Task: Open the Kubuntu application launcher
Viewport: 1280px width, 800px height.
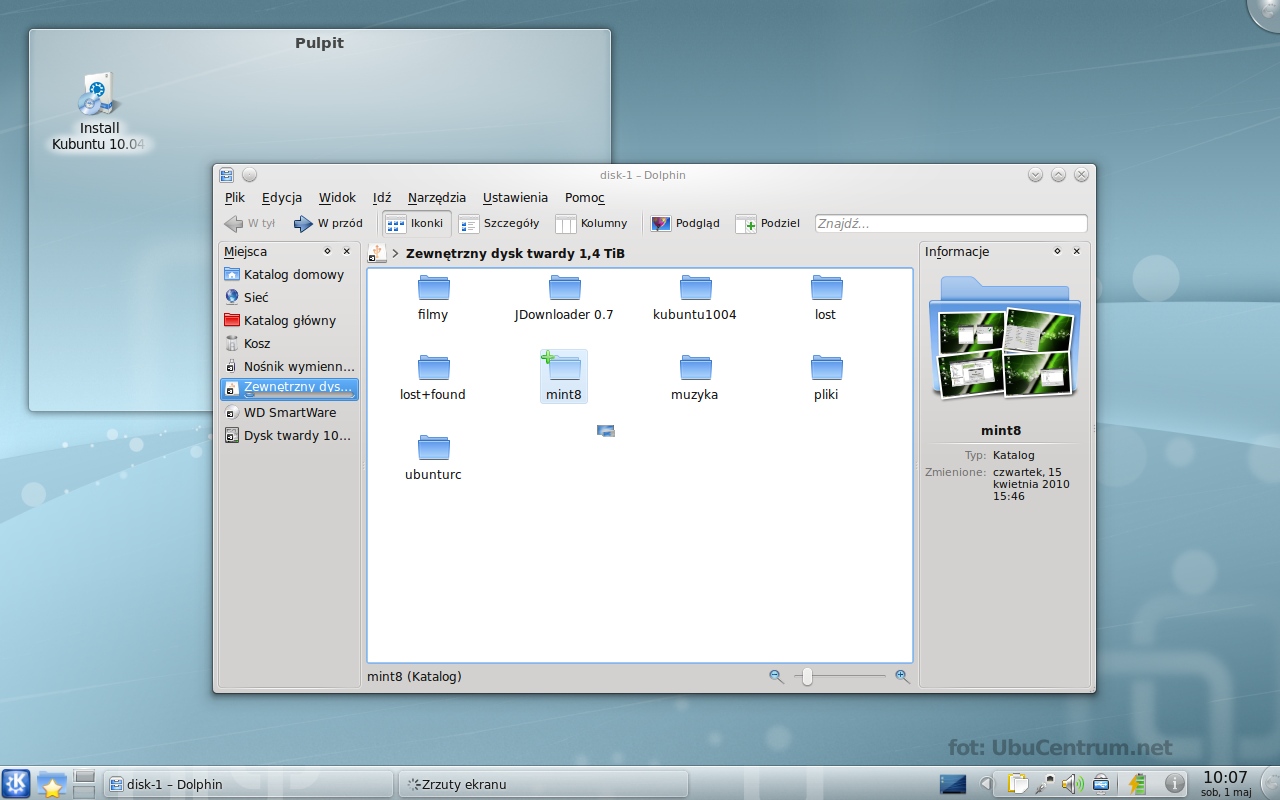Action: pos(15,784)
